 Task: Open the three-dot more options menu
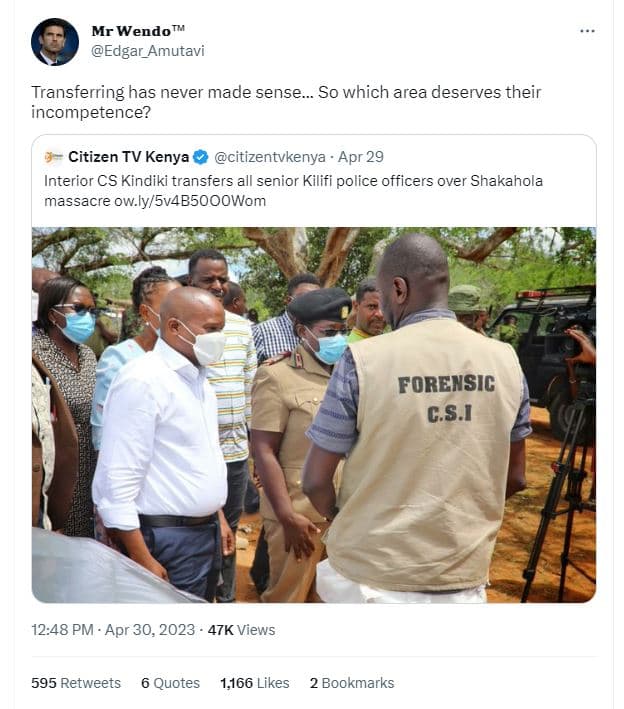point(587,31)
